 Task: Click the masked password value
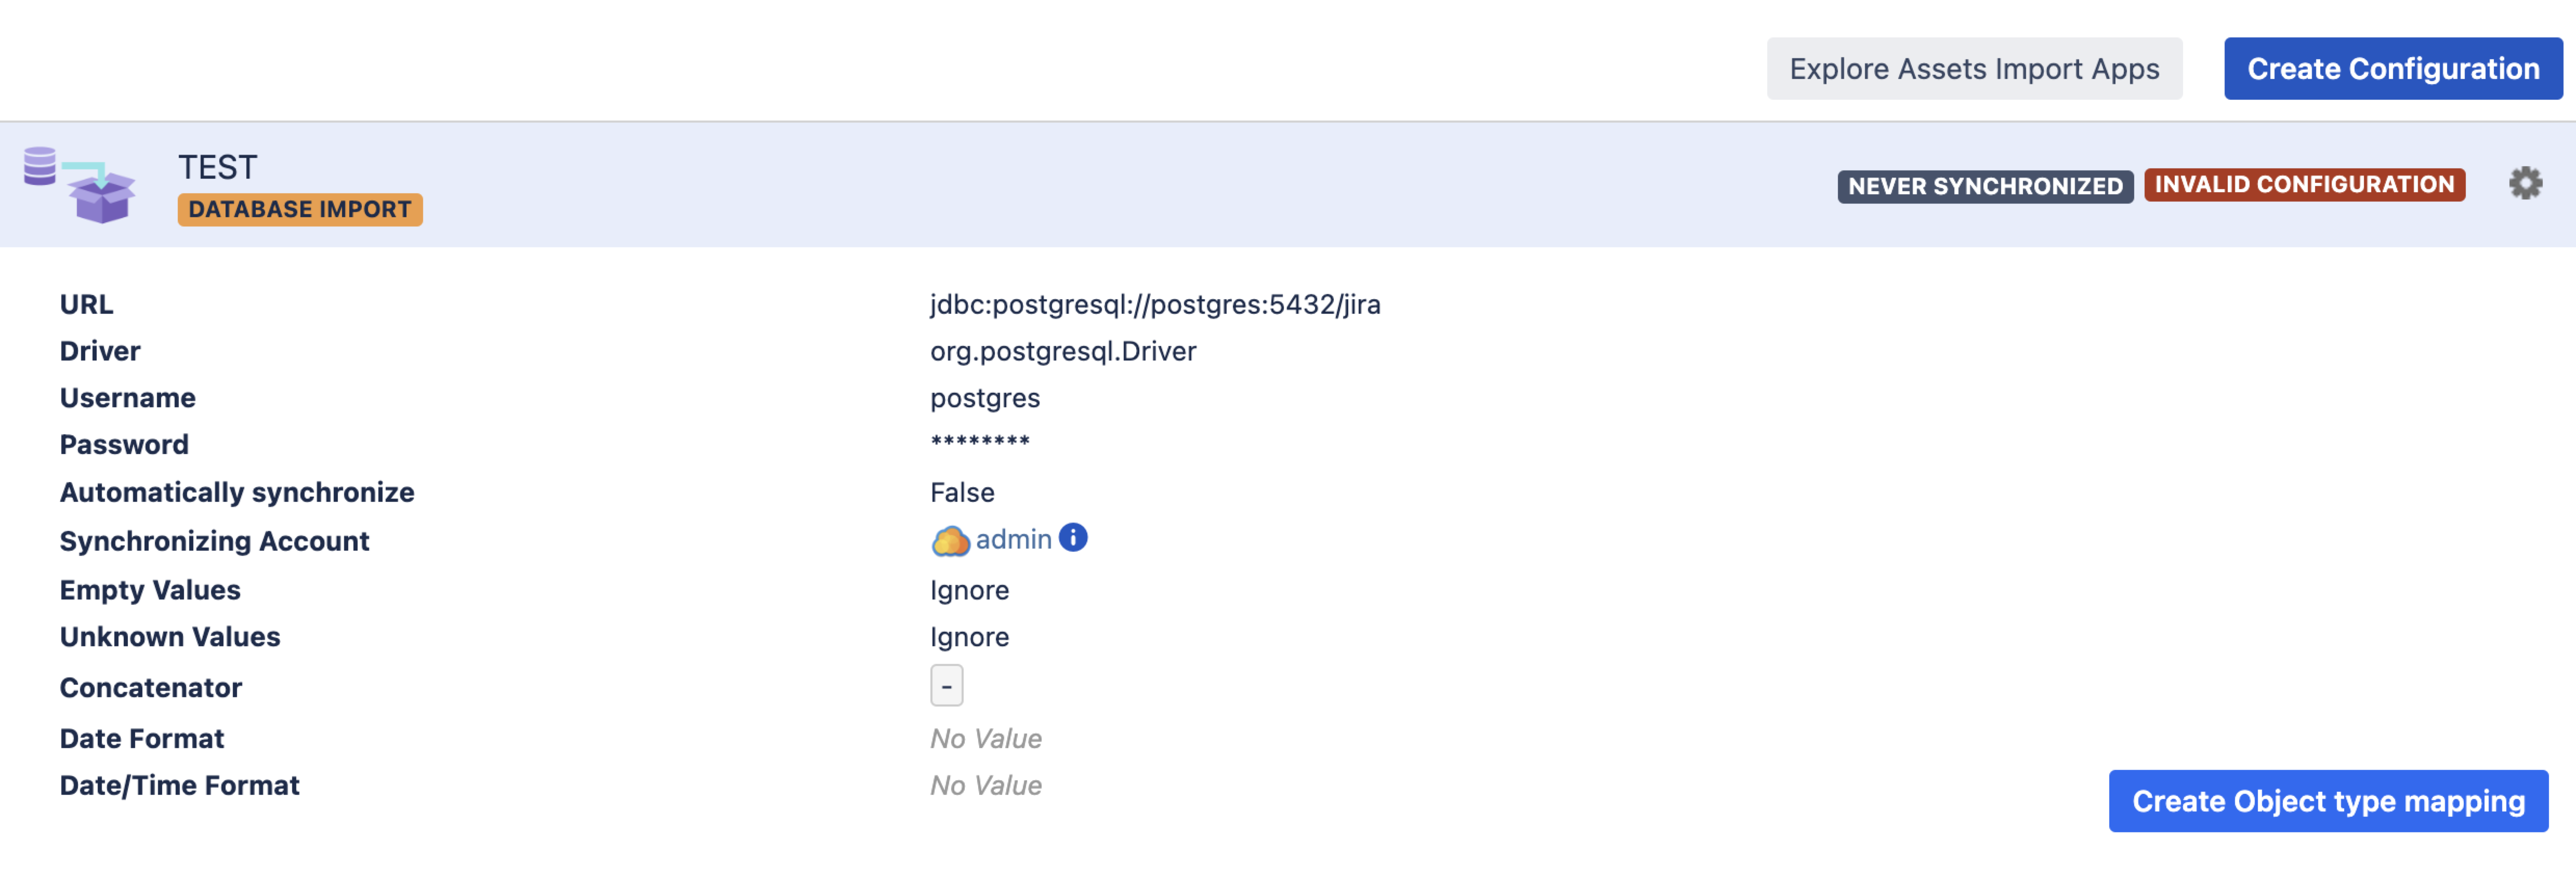(x=979, y=442)
